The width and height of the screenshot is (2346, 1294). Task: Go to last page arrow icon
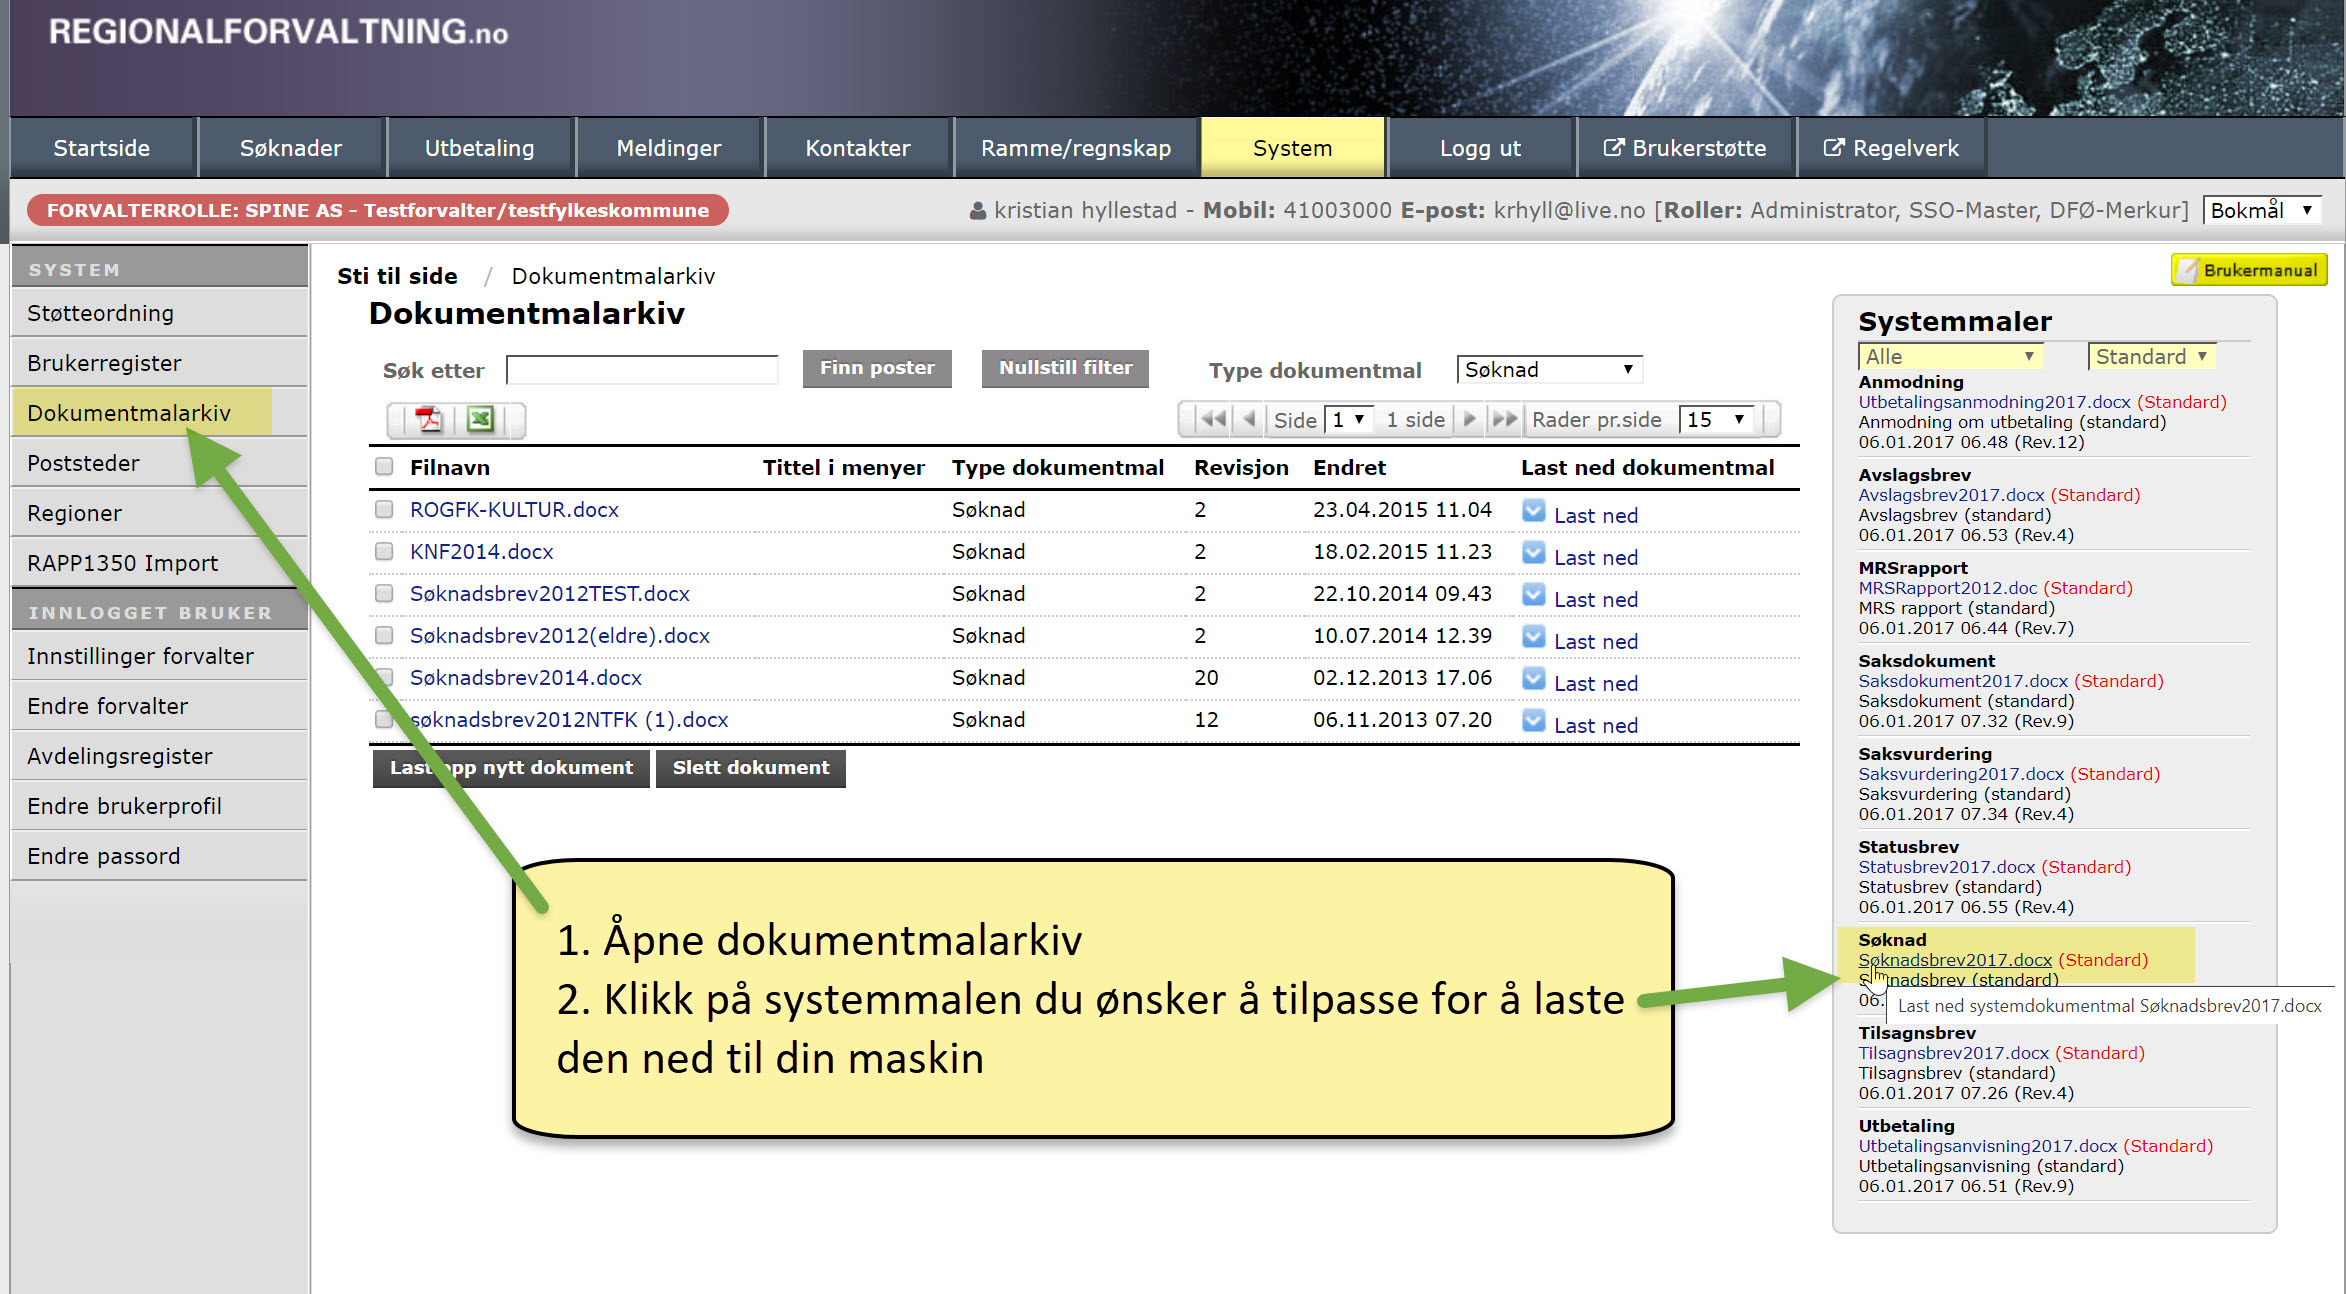pyautogui.click(x=1503, y=419)
